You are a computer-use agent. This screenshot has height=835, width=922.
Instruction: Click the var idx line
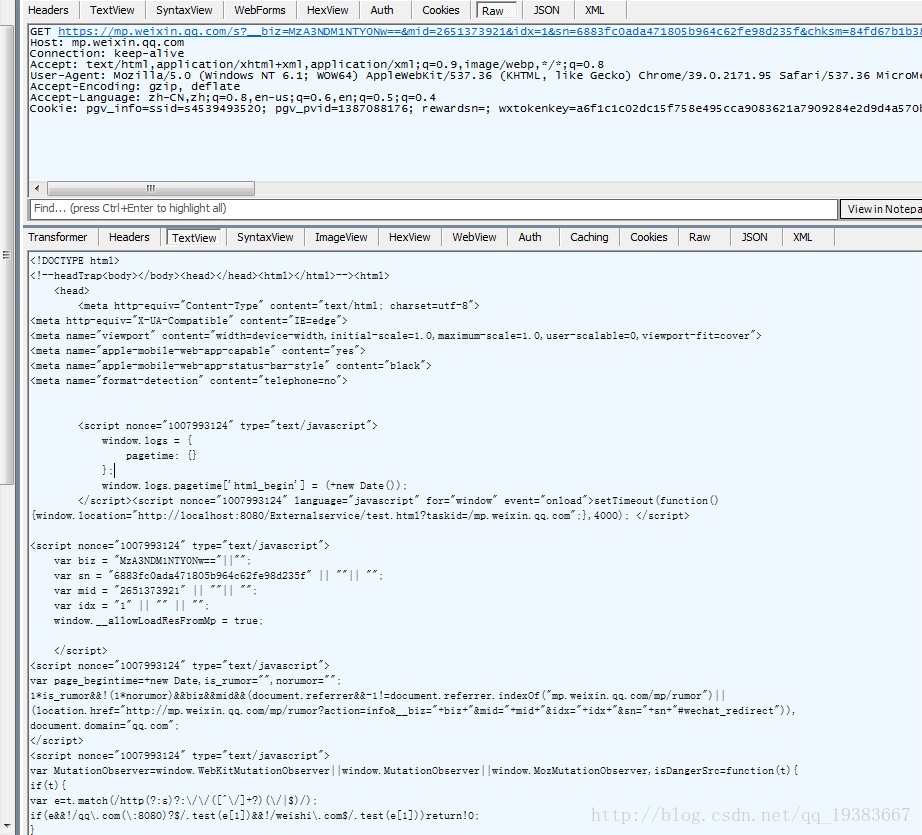click(x=132, y=606)
